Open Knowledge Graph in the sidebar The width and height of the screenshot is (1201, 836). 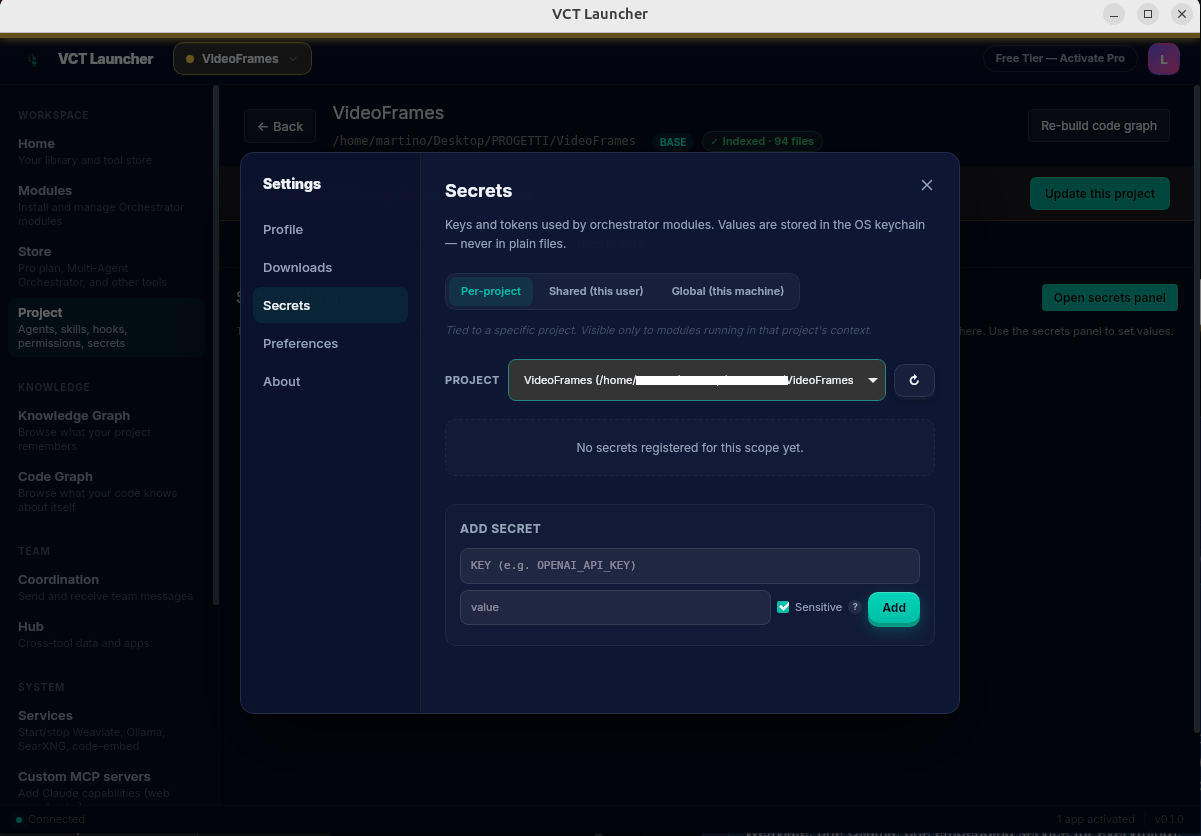click(x=105, y=430)
